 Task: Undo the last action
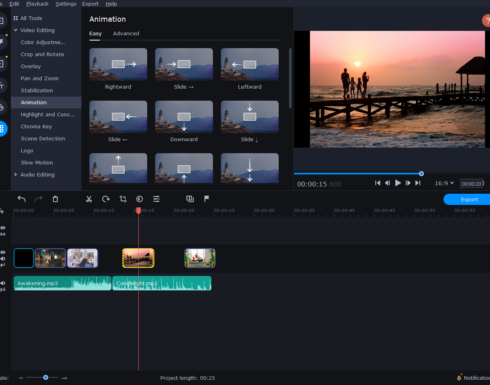coord(22,199)
